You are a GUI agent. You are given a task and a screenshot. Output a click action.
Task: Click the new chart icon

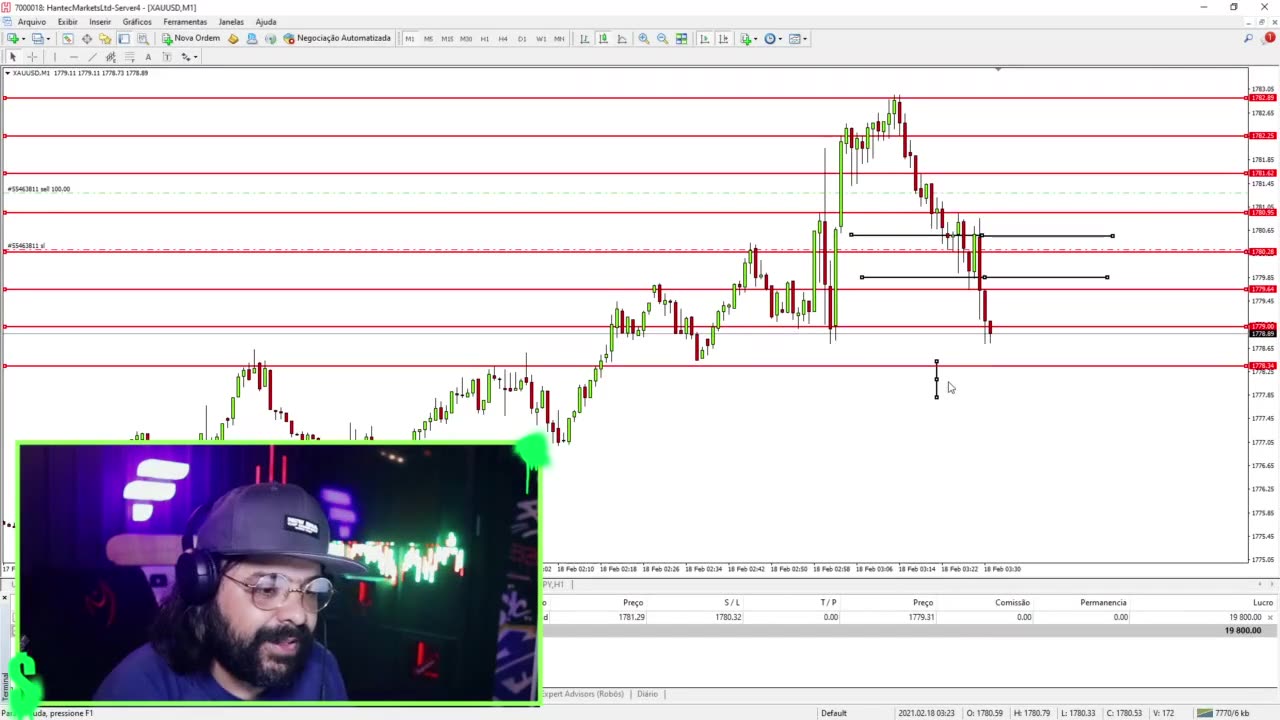[x=13, y=39]
